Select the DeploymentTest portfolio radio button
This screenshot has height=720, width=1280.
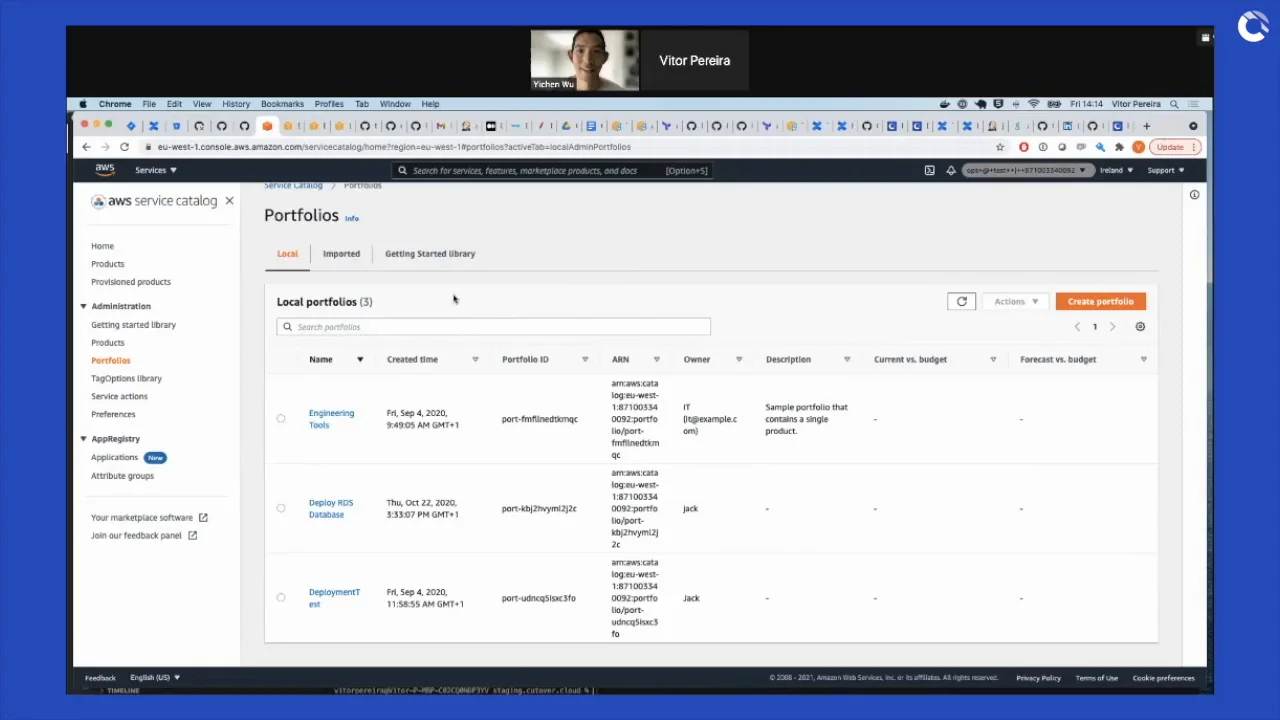(x=281, y=598)
